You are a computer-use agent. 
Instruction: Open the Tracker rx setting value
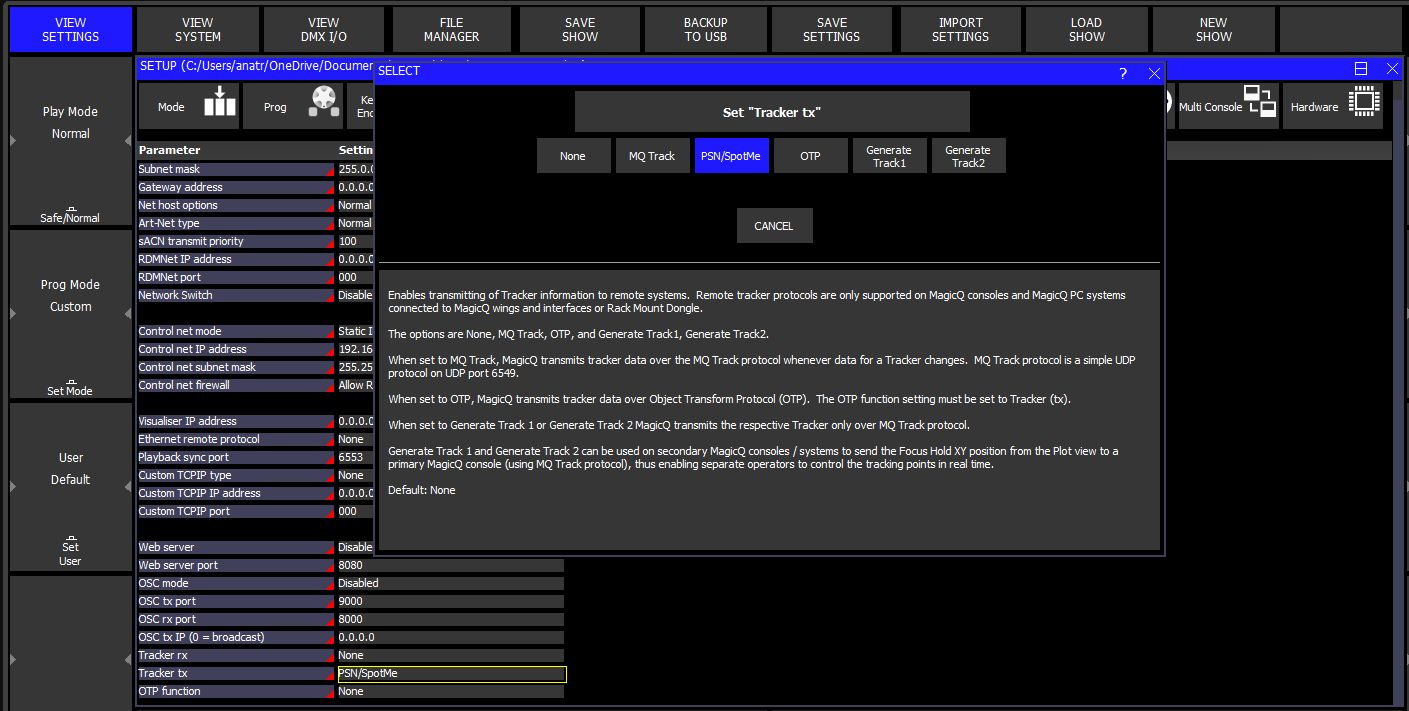[x=450, y=655]
